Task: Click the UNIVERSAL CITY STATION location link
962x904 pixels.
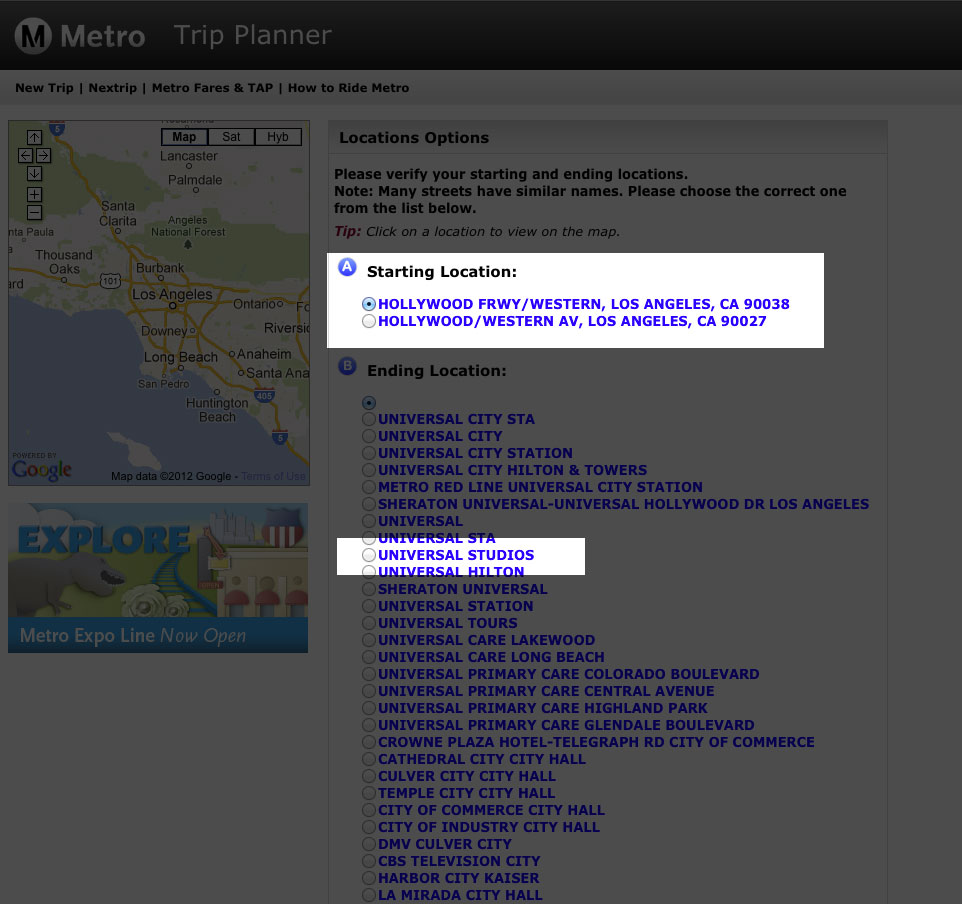Action: click(x=475, y=454)
